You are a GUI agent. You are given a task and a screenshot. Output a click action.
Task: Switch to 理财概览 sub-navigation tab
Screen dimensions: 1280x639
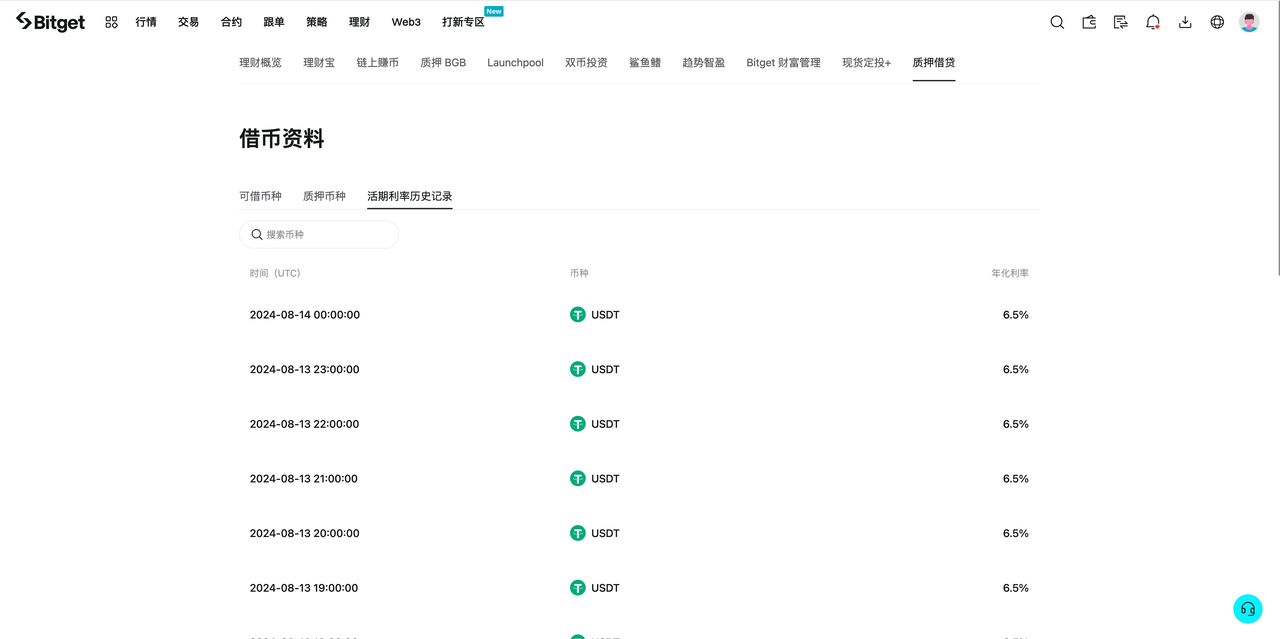(x=260, y=62)
